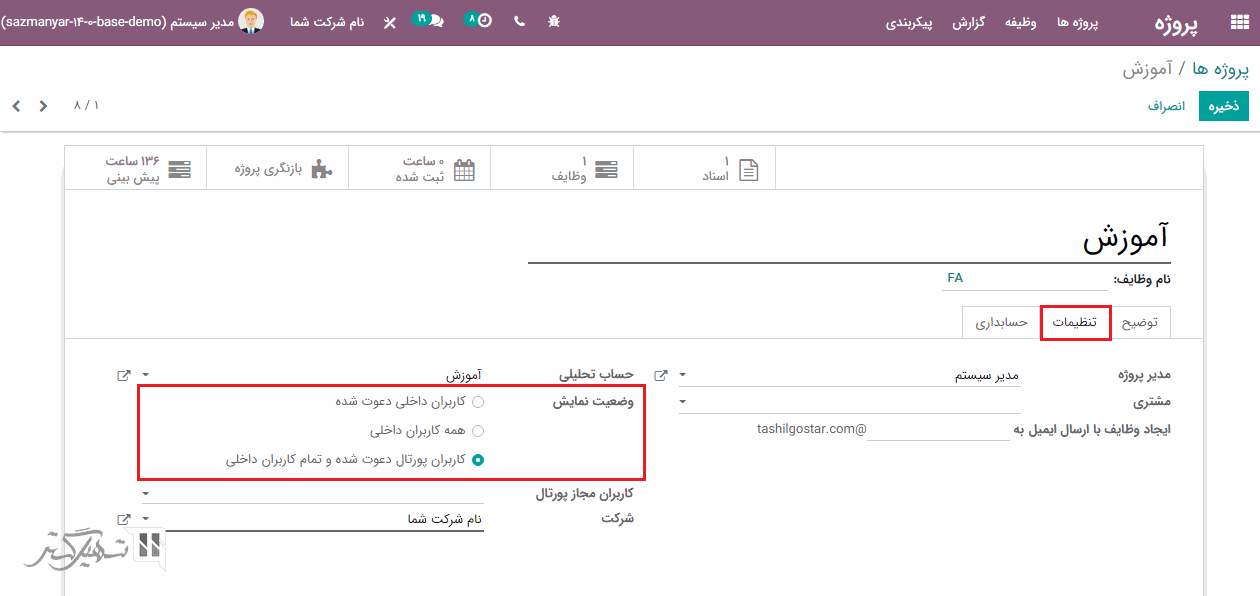
Task: Open external link beside project manager field
Action: pos(660,375)
